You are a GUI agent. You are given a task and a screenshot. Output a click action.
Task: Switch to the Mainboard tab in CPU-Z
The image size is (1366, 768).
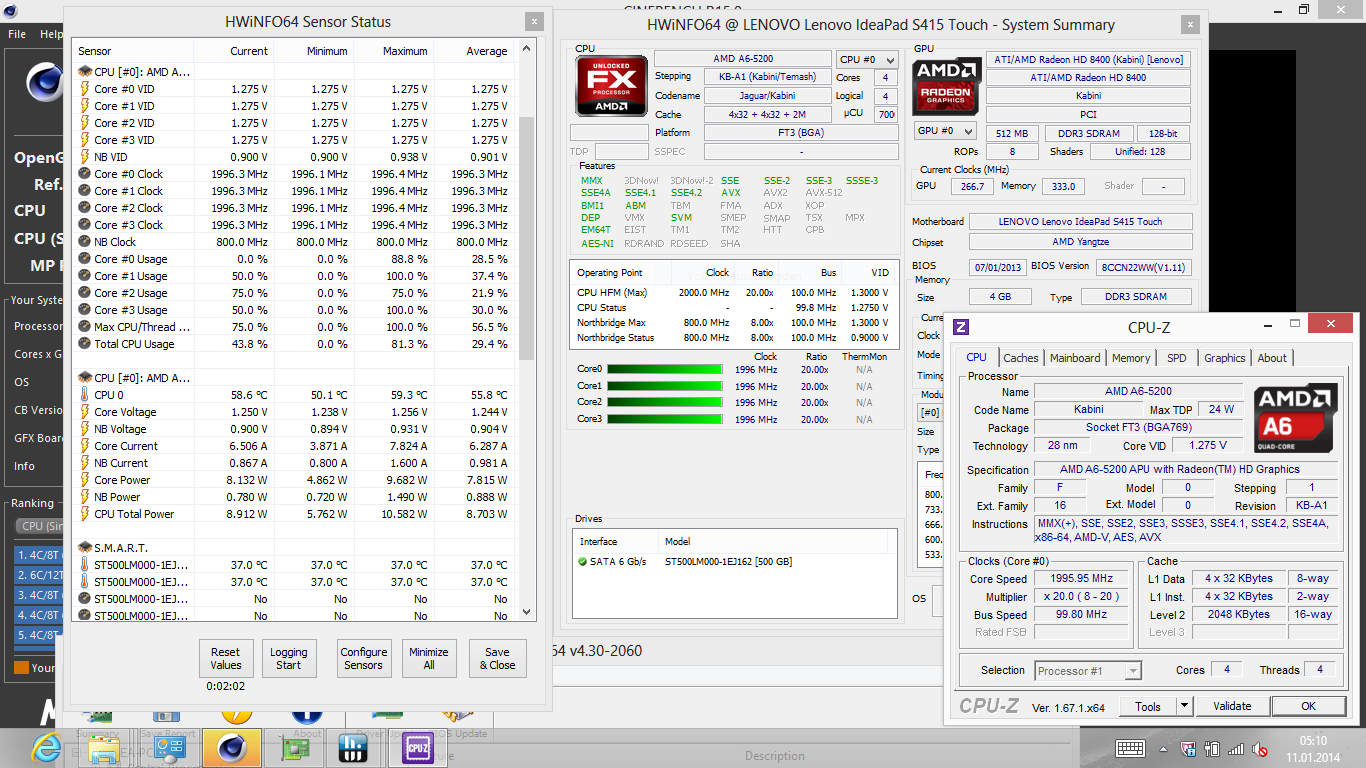(x=1075, y=358)
